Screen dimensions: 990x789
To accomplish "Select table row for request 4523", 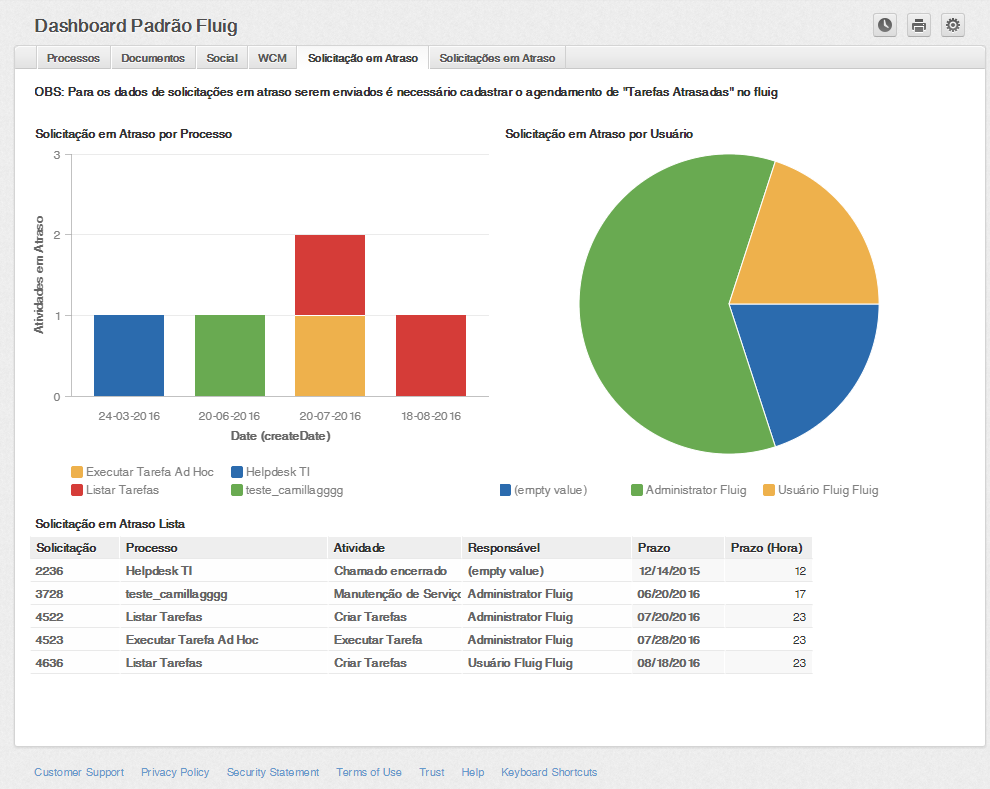I will pos(420,640).
